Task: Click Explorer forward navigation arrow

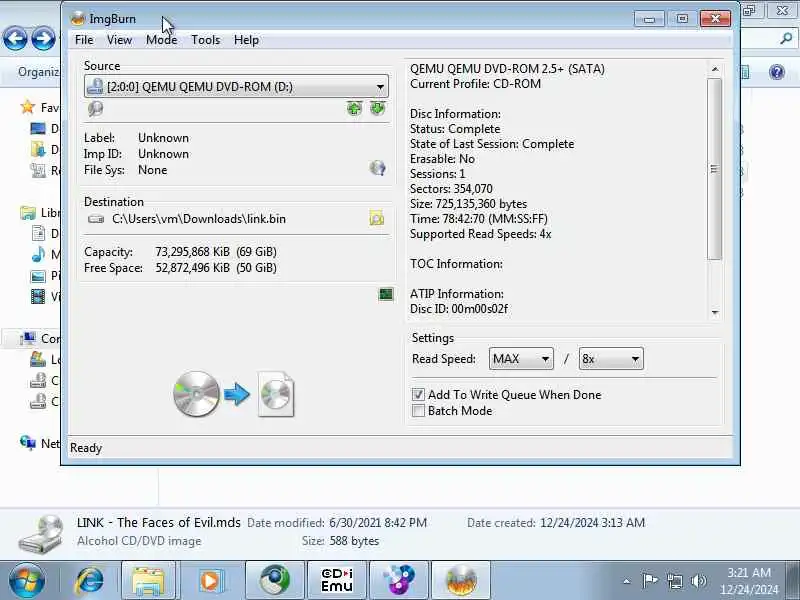Action: (x=43, y=38)
